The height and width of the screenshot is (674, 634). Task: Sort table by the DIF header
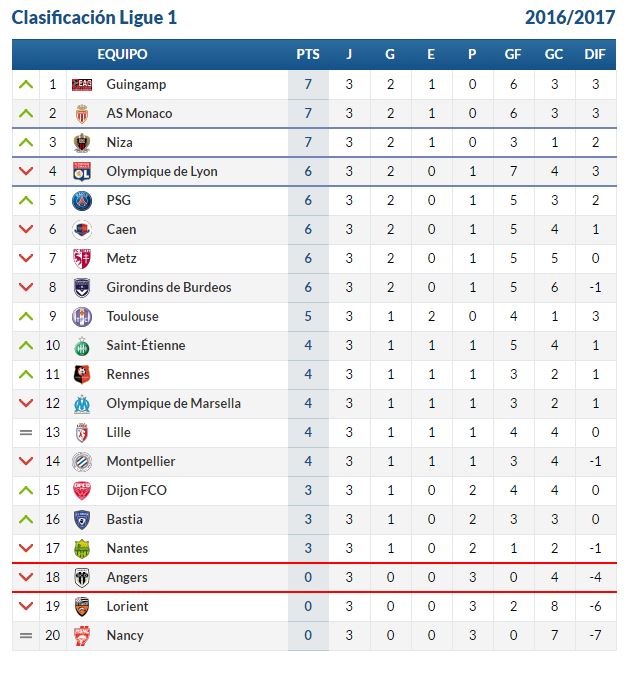(595, 55)
